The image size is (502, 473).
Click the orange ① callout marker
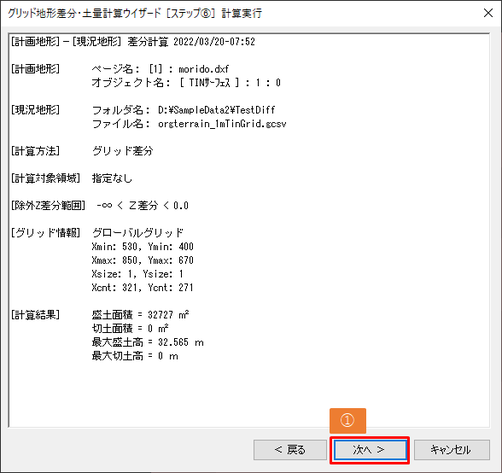click(348, 420)
